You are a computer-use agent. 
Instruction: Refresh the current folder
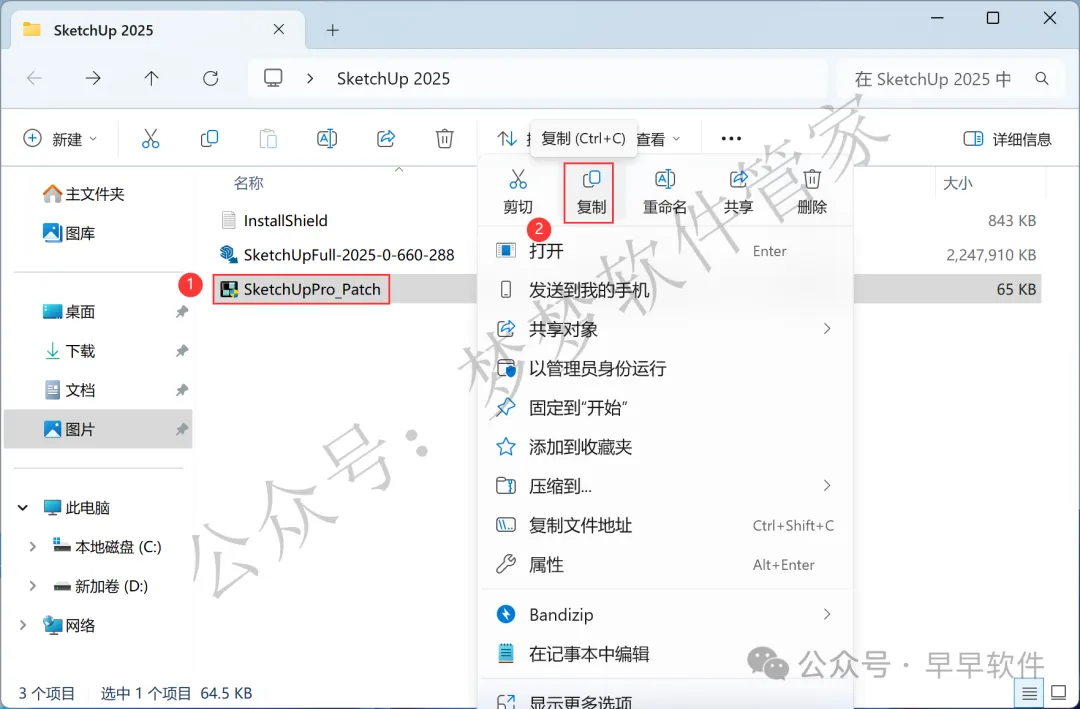point(211,79)
